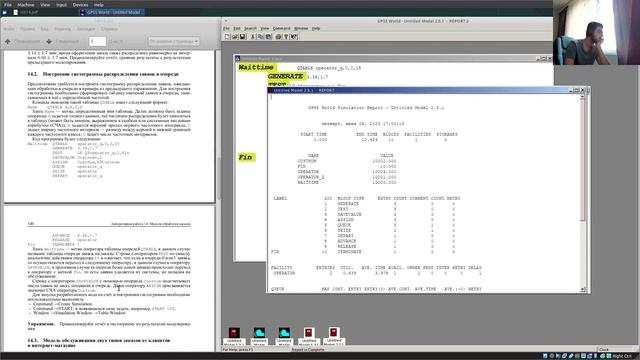The image size is (640, 360).
Task: Click the Save icon in GPSS toolbar
Action: click(242, 37)
